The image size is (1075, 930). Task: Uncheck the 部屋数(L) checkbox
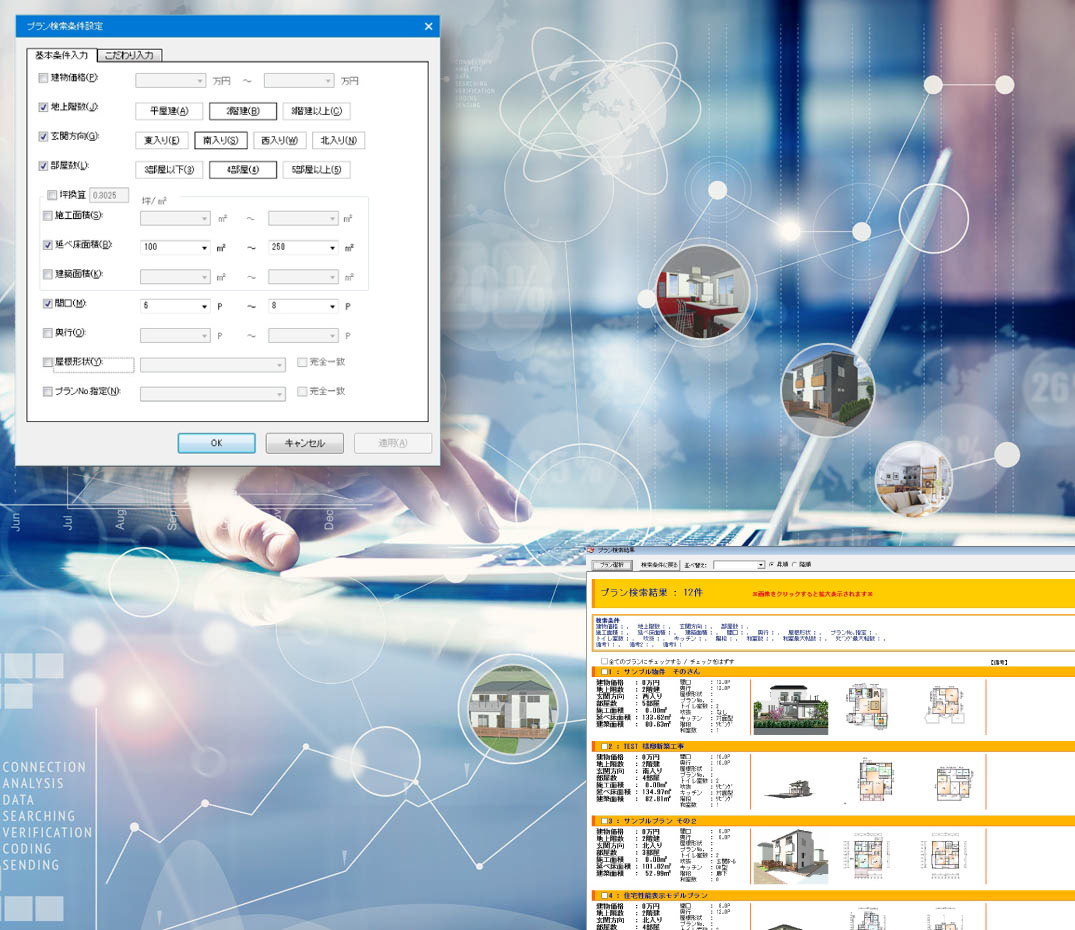pos(43,166)
